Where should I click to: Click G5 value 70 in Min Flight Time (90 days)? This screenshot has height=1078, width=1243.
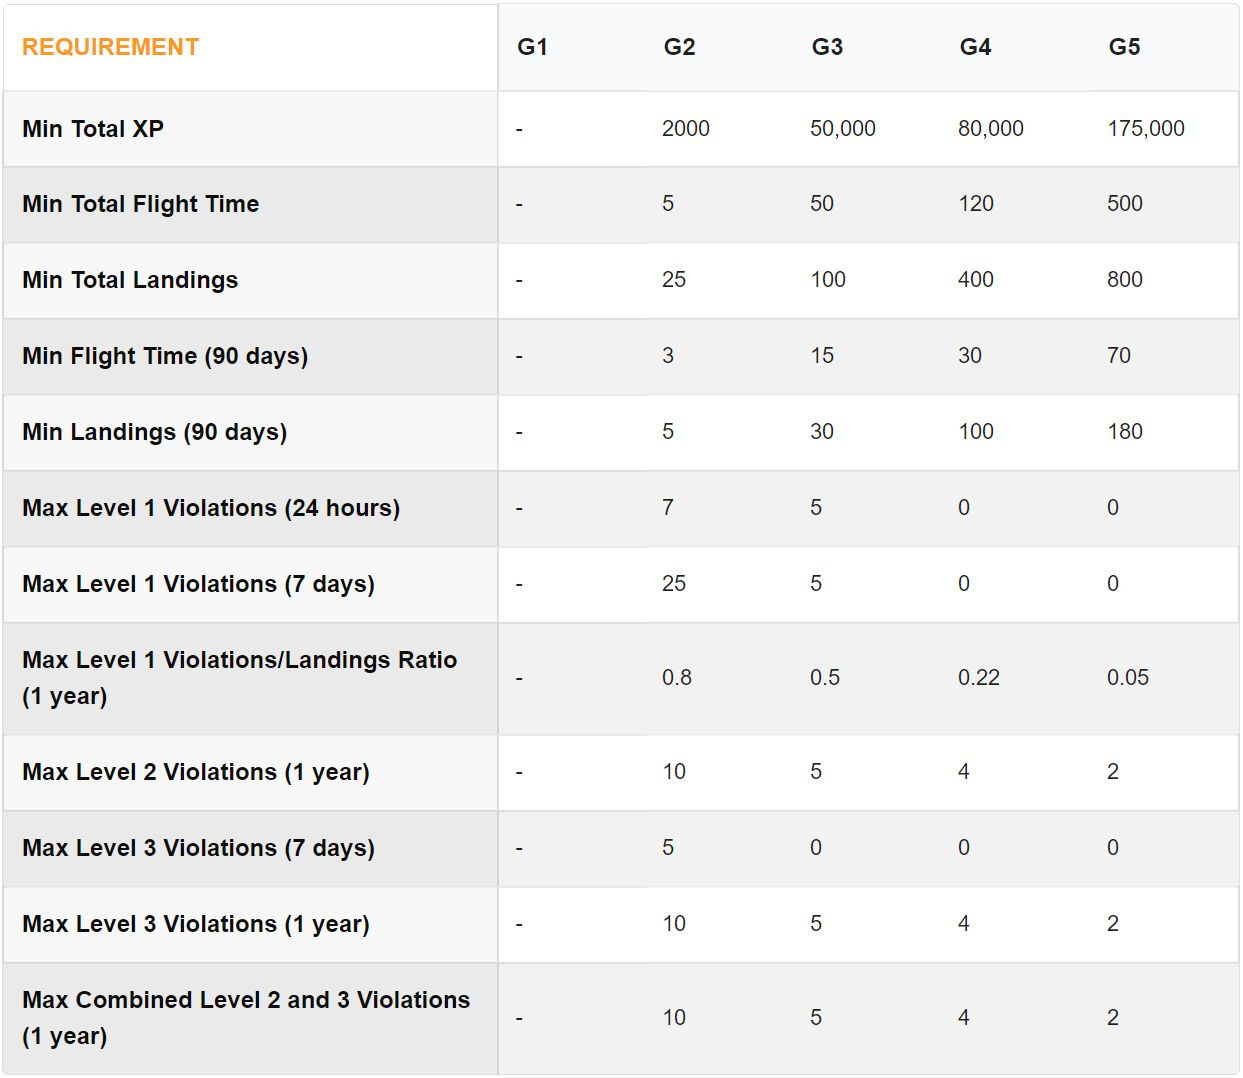tap(1119, 356)
